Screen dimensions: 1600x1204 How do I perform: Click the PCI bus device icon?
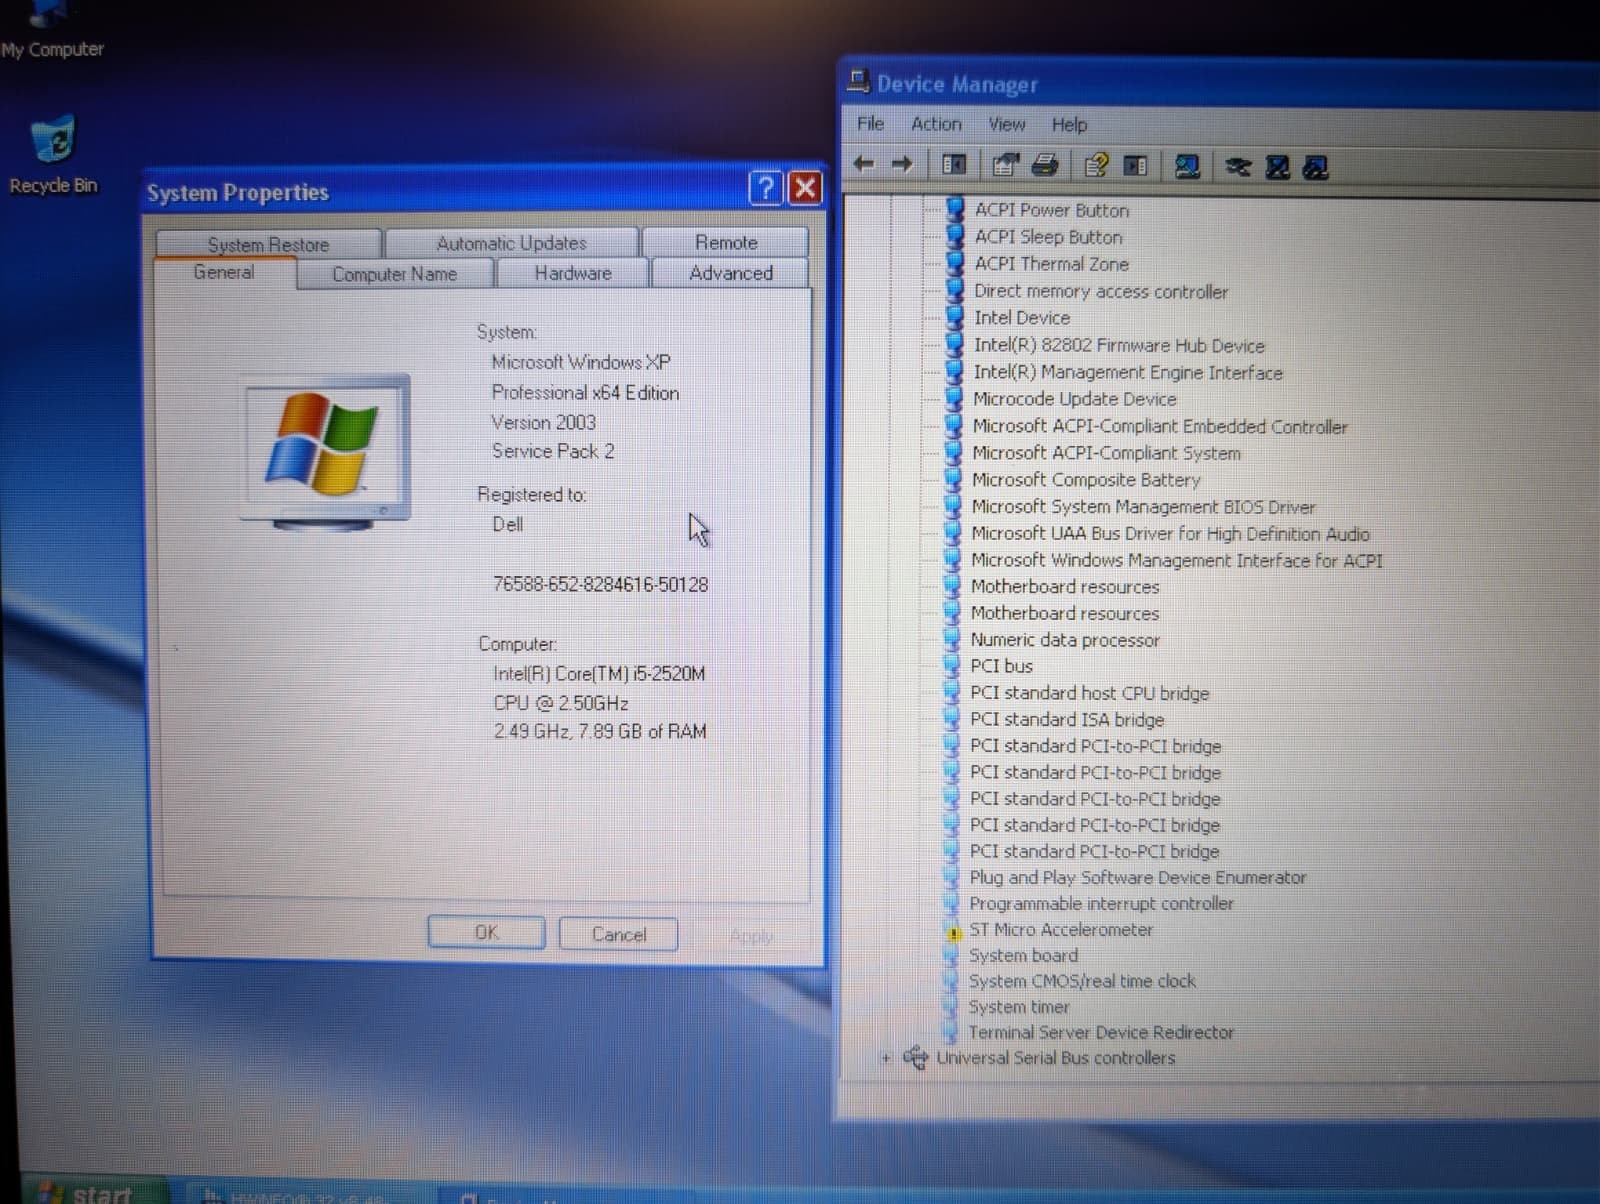pyautogui.click(x=952, y=665)
